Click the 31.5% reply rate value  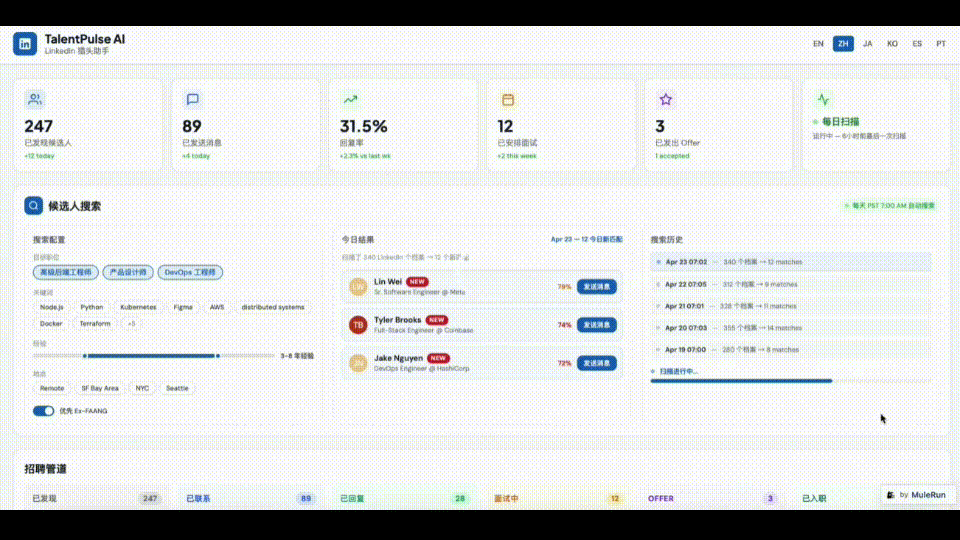pos(364,126)
